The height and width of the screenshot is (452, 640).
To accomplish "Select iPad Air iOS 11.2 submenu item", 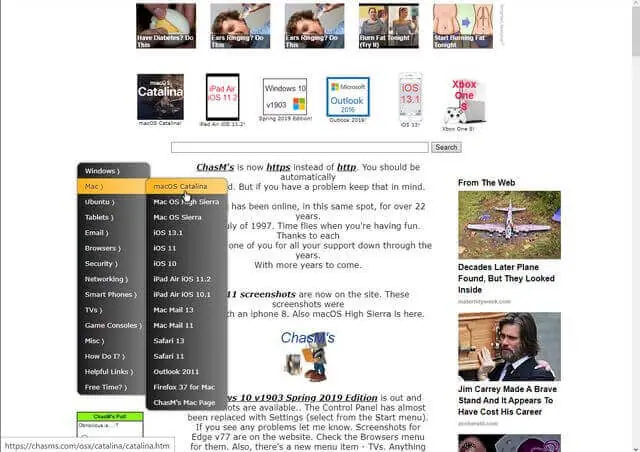I will click(x=187, y=279).
